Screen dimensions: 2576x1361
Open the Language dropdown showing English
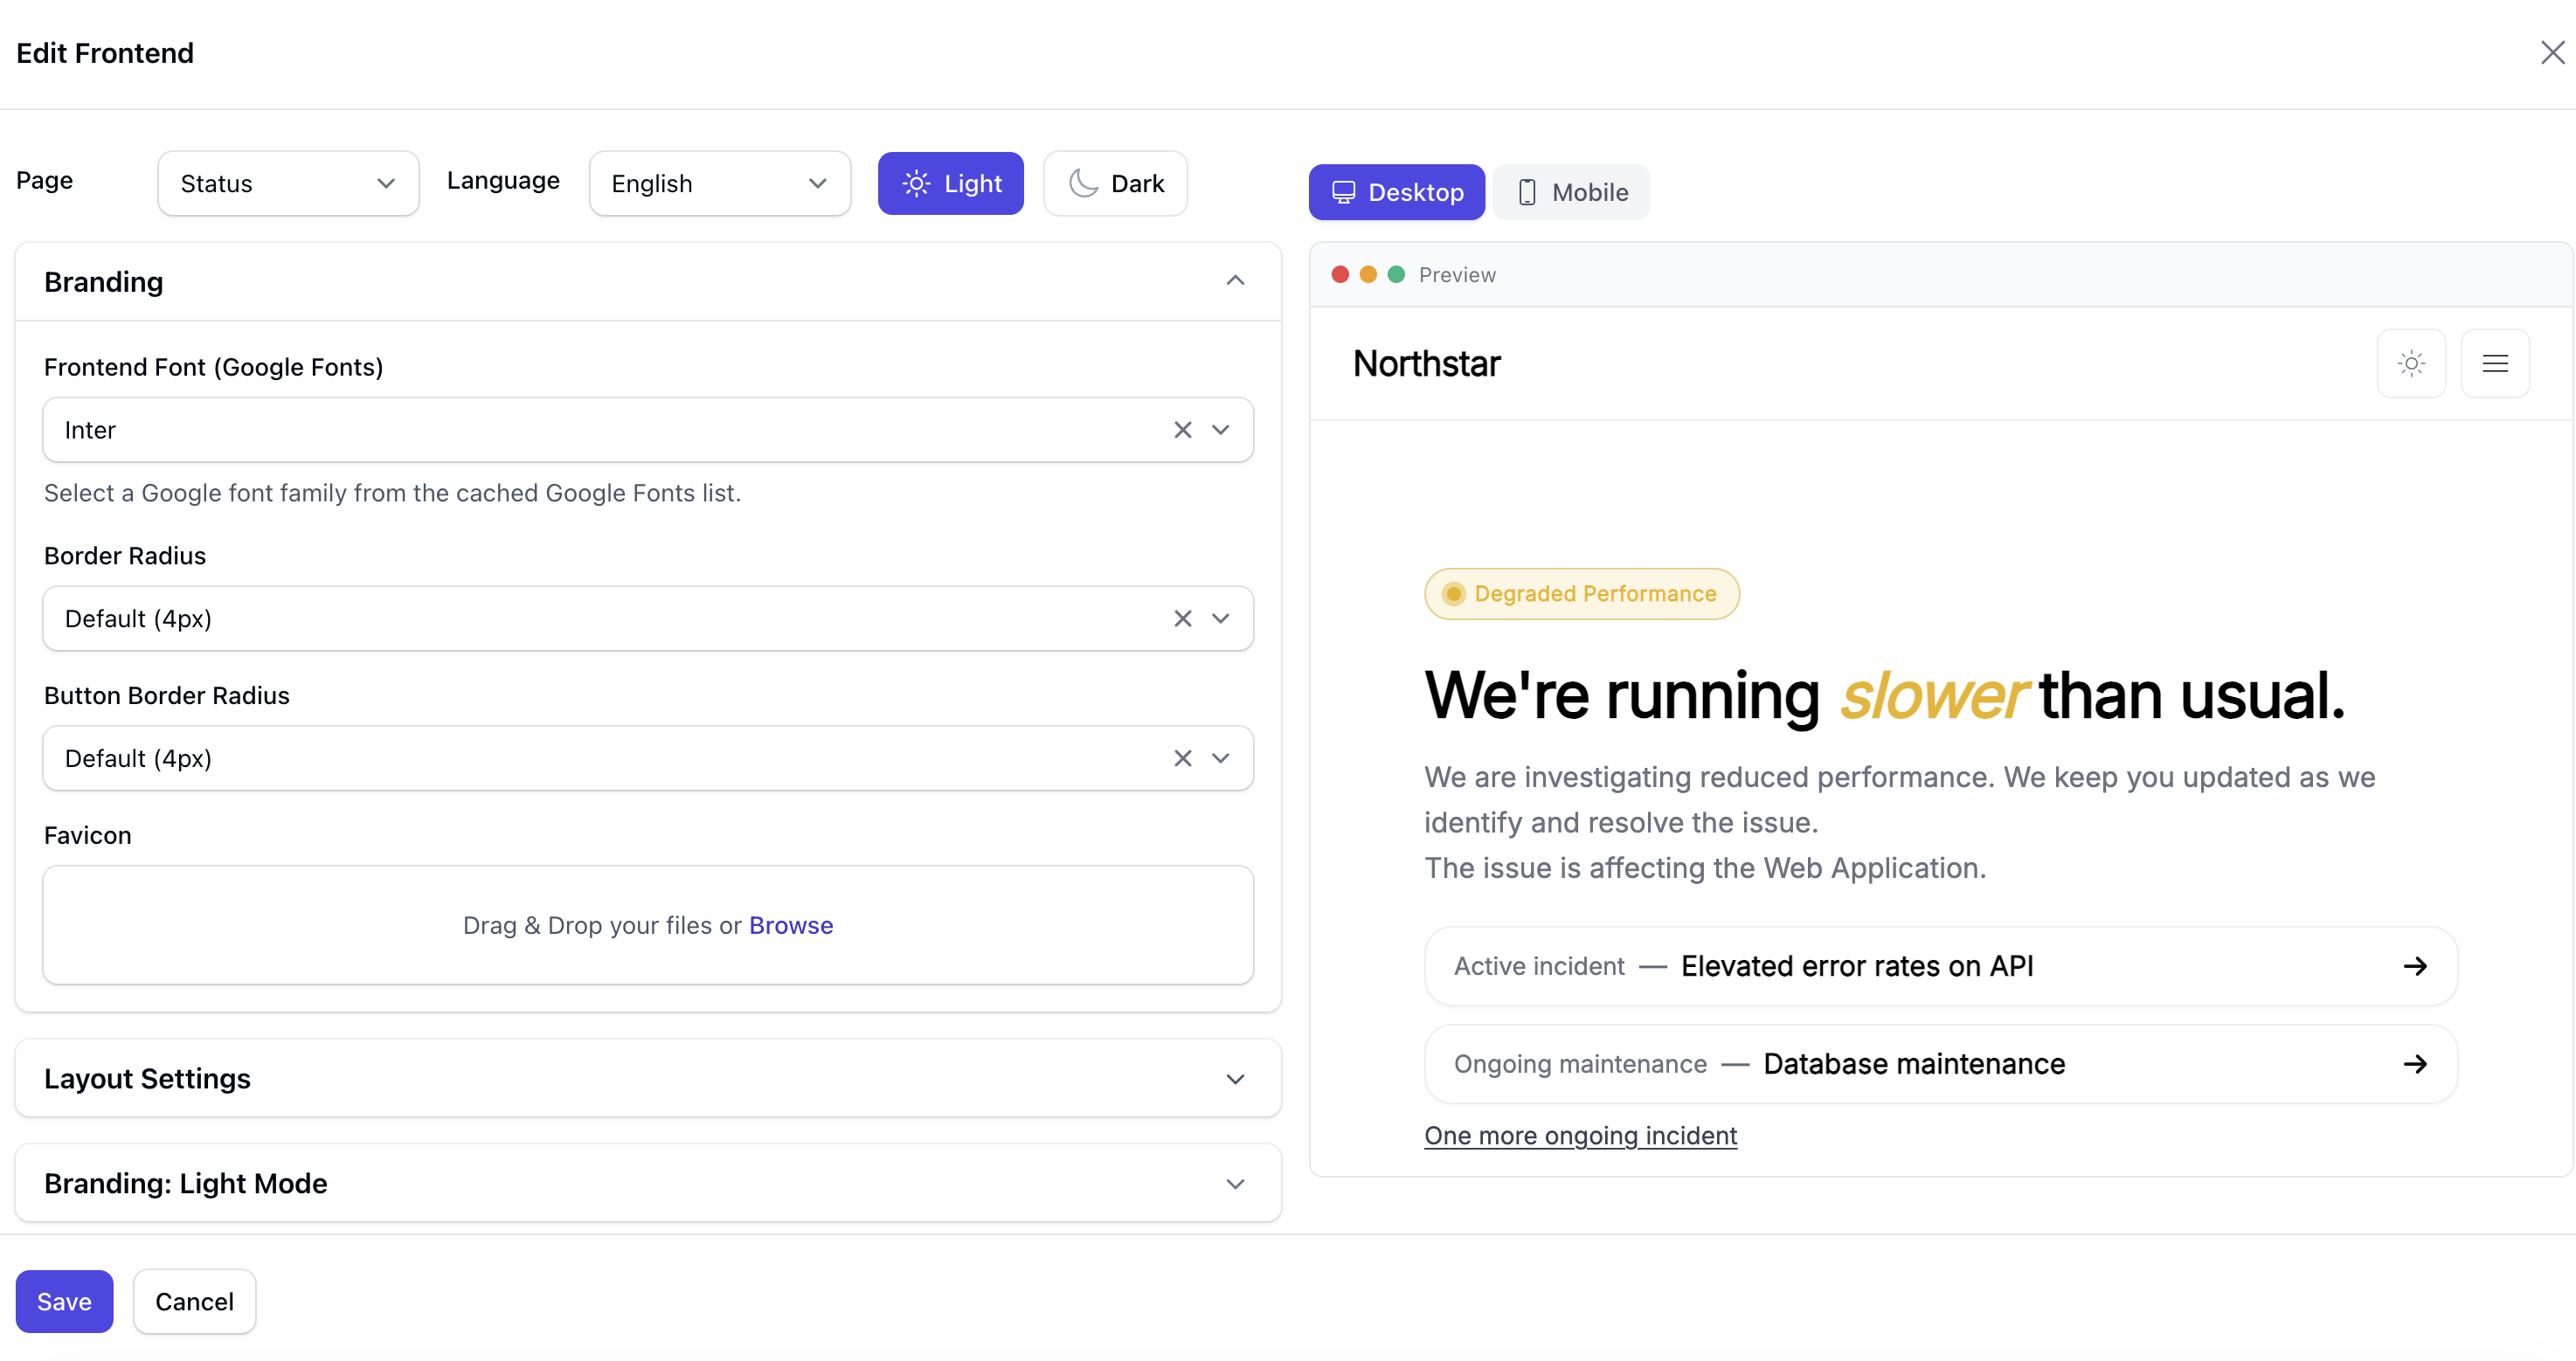click(x=719, y=183)
